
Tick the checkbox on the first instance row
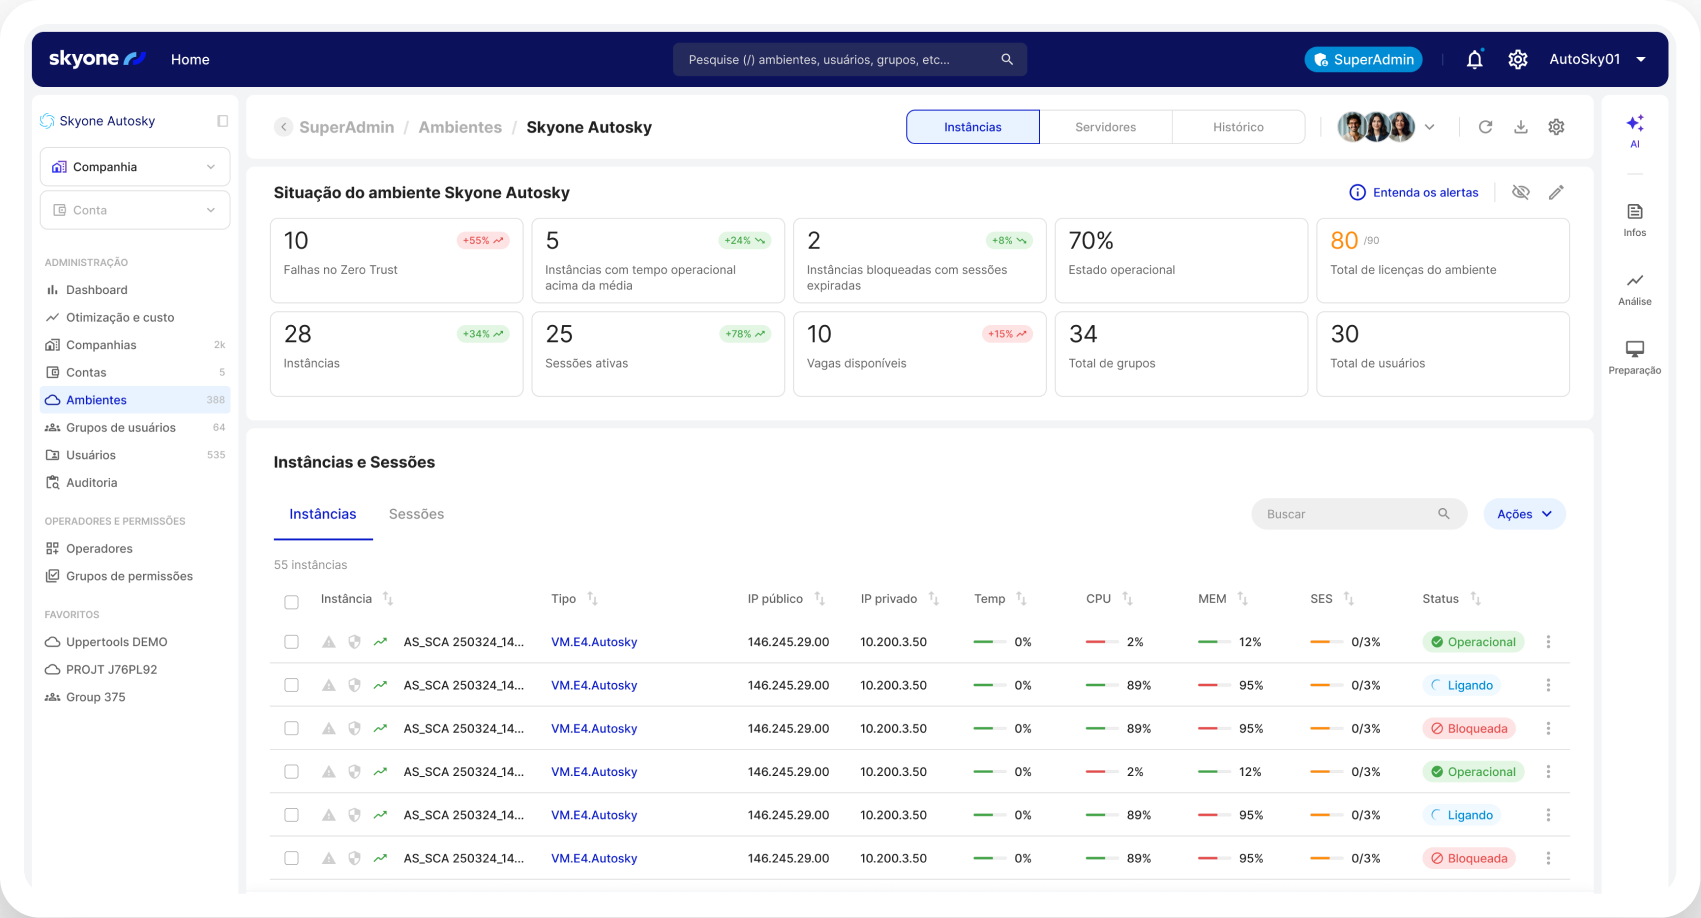click(291, 642)
